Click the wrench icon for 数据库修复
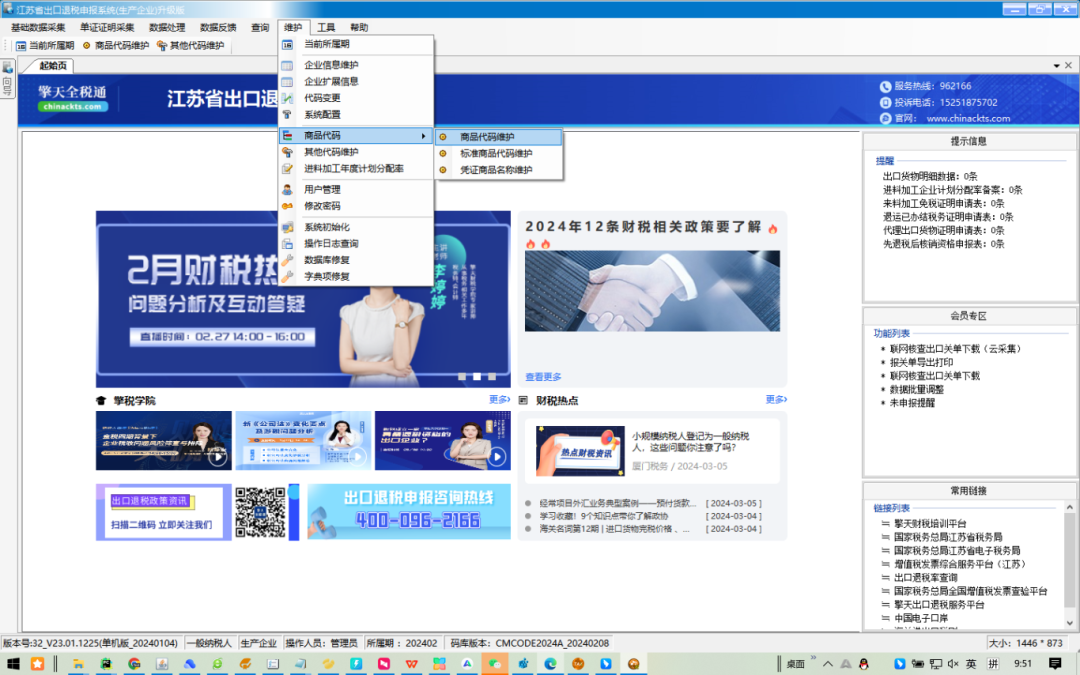Screen dimensions: 1080x675 pos(287,260)
